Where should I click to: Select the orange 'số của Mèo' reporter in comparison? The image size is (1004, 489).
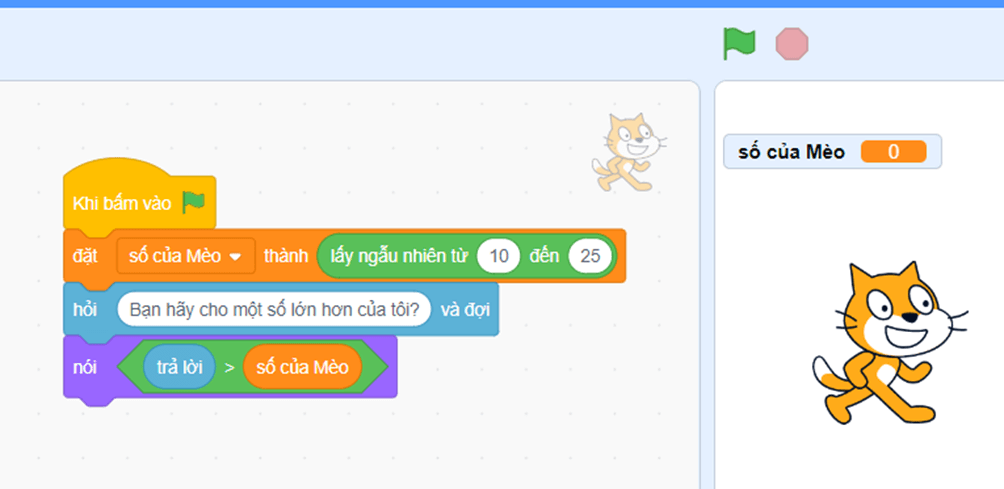(x=302, y=367)
